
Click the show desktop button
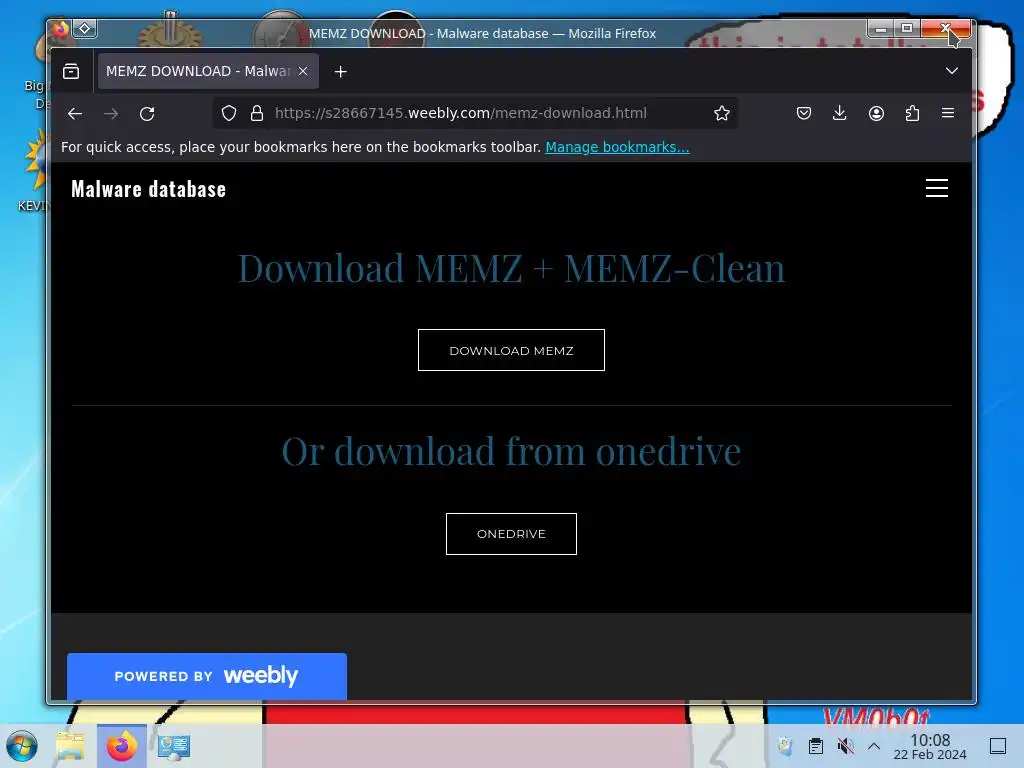998,746
